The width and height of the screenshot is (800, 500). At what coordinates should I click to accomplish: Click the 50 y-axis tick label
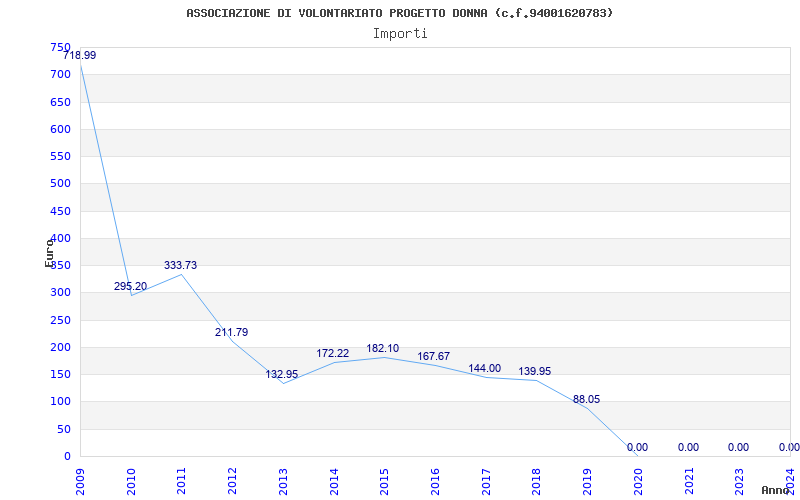(63, 430)
